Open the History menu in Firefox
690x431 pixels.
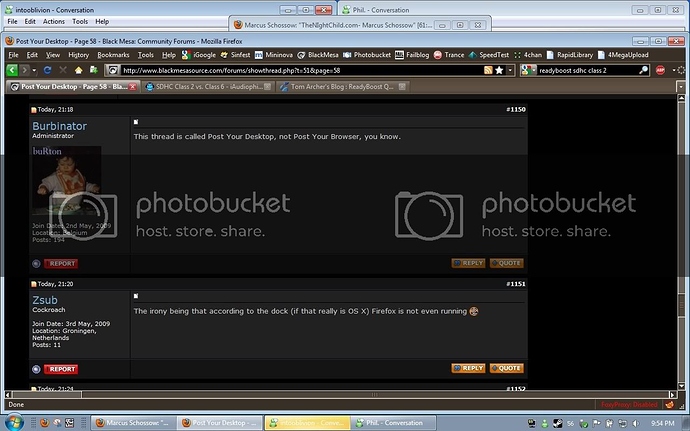pos(78,55)
